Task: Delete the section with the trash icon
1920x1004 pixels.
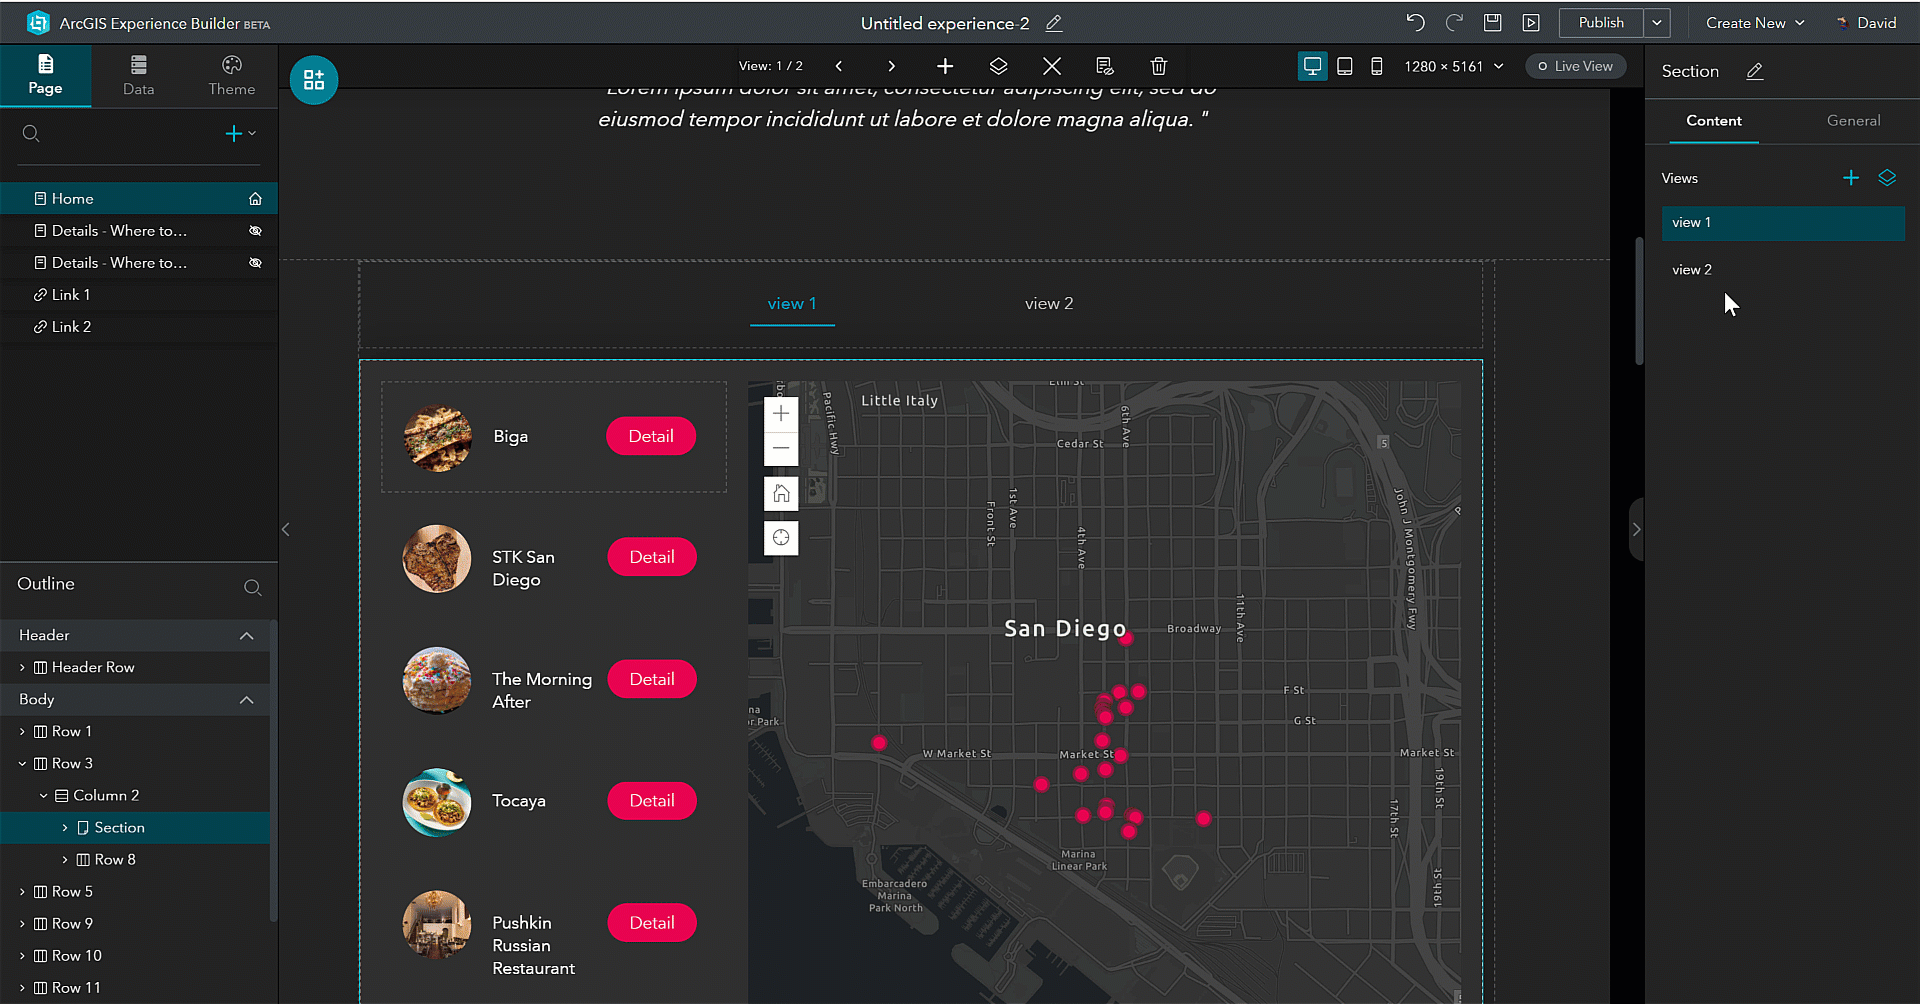Action: pyautogui.click(x=1159, y=66)
